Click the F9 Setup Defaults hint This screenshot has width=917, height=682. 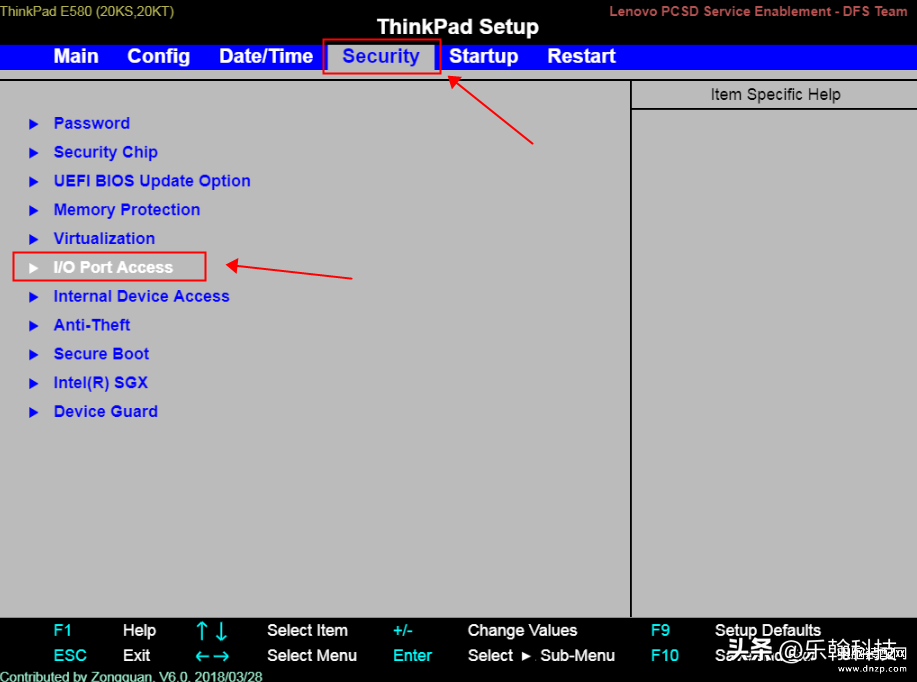tap(660, 630)
